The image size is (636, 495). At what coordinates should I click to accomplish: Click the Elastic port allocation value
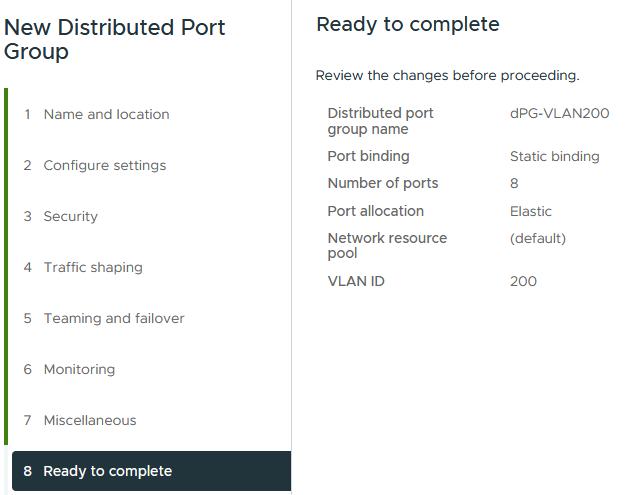tap(530, 211)
